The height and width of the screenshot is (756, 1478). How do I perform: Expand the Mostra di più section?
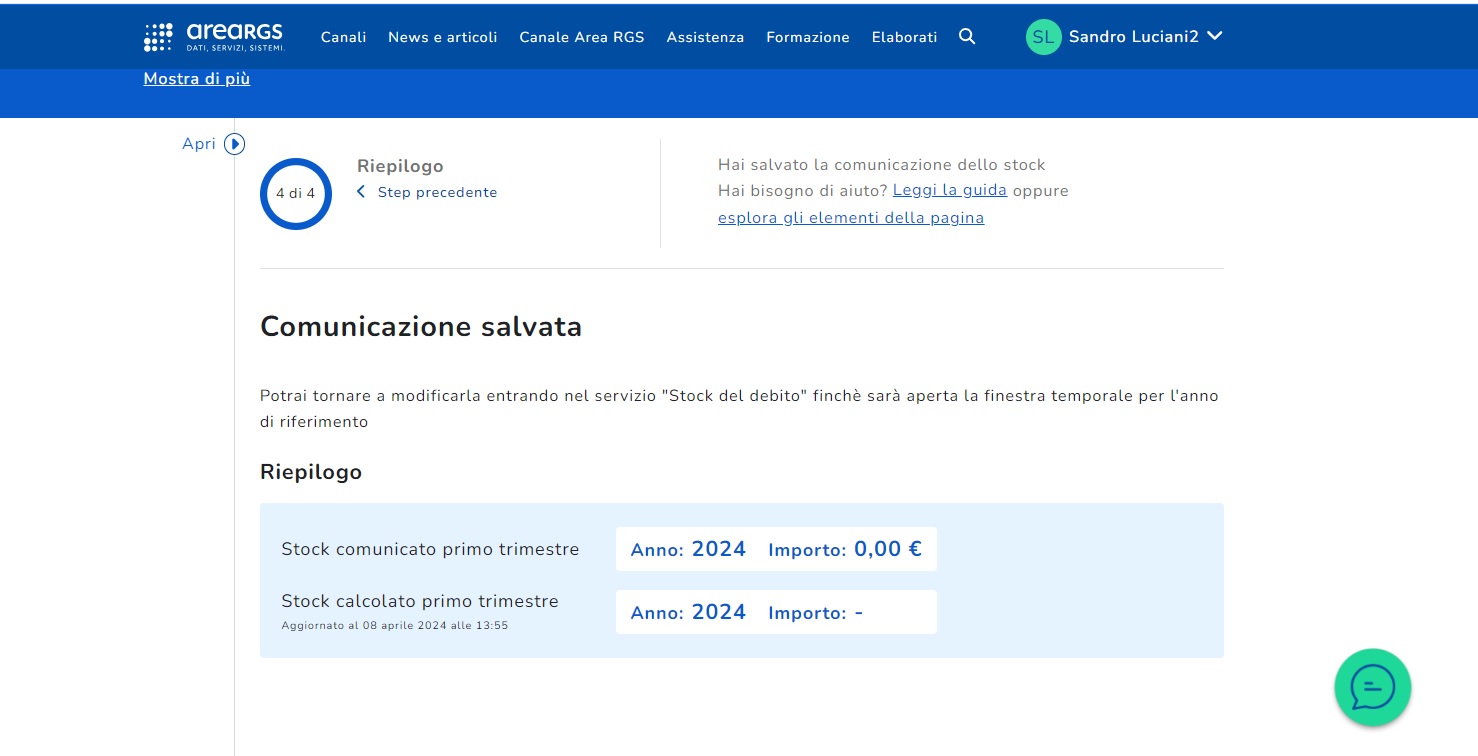point(197,79)
